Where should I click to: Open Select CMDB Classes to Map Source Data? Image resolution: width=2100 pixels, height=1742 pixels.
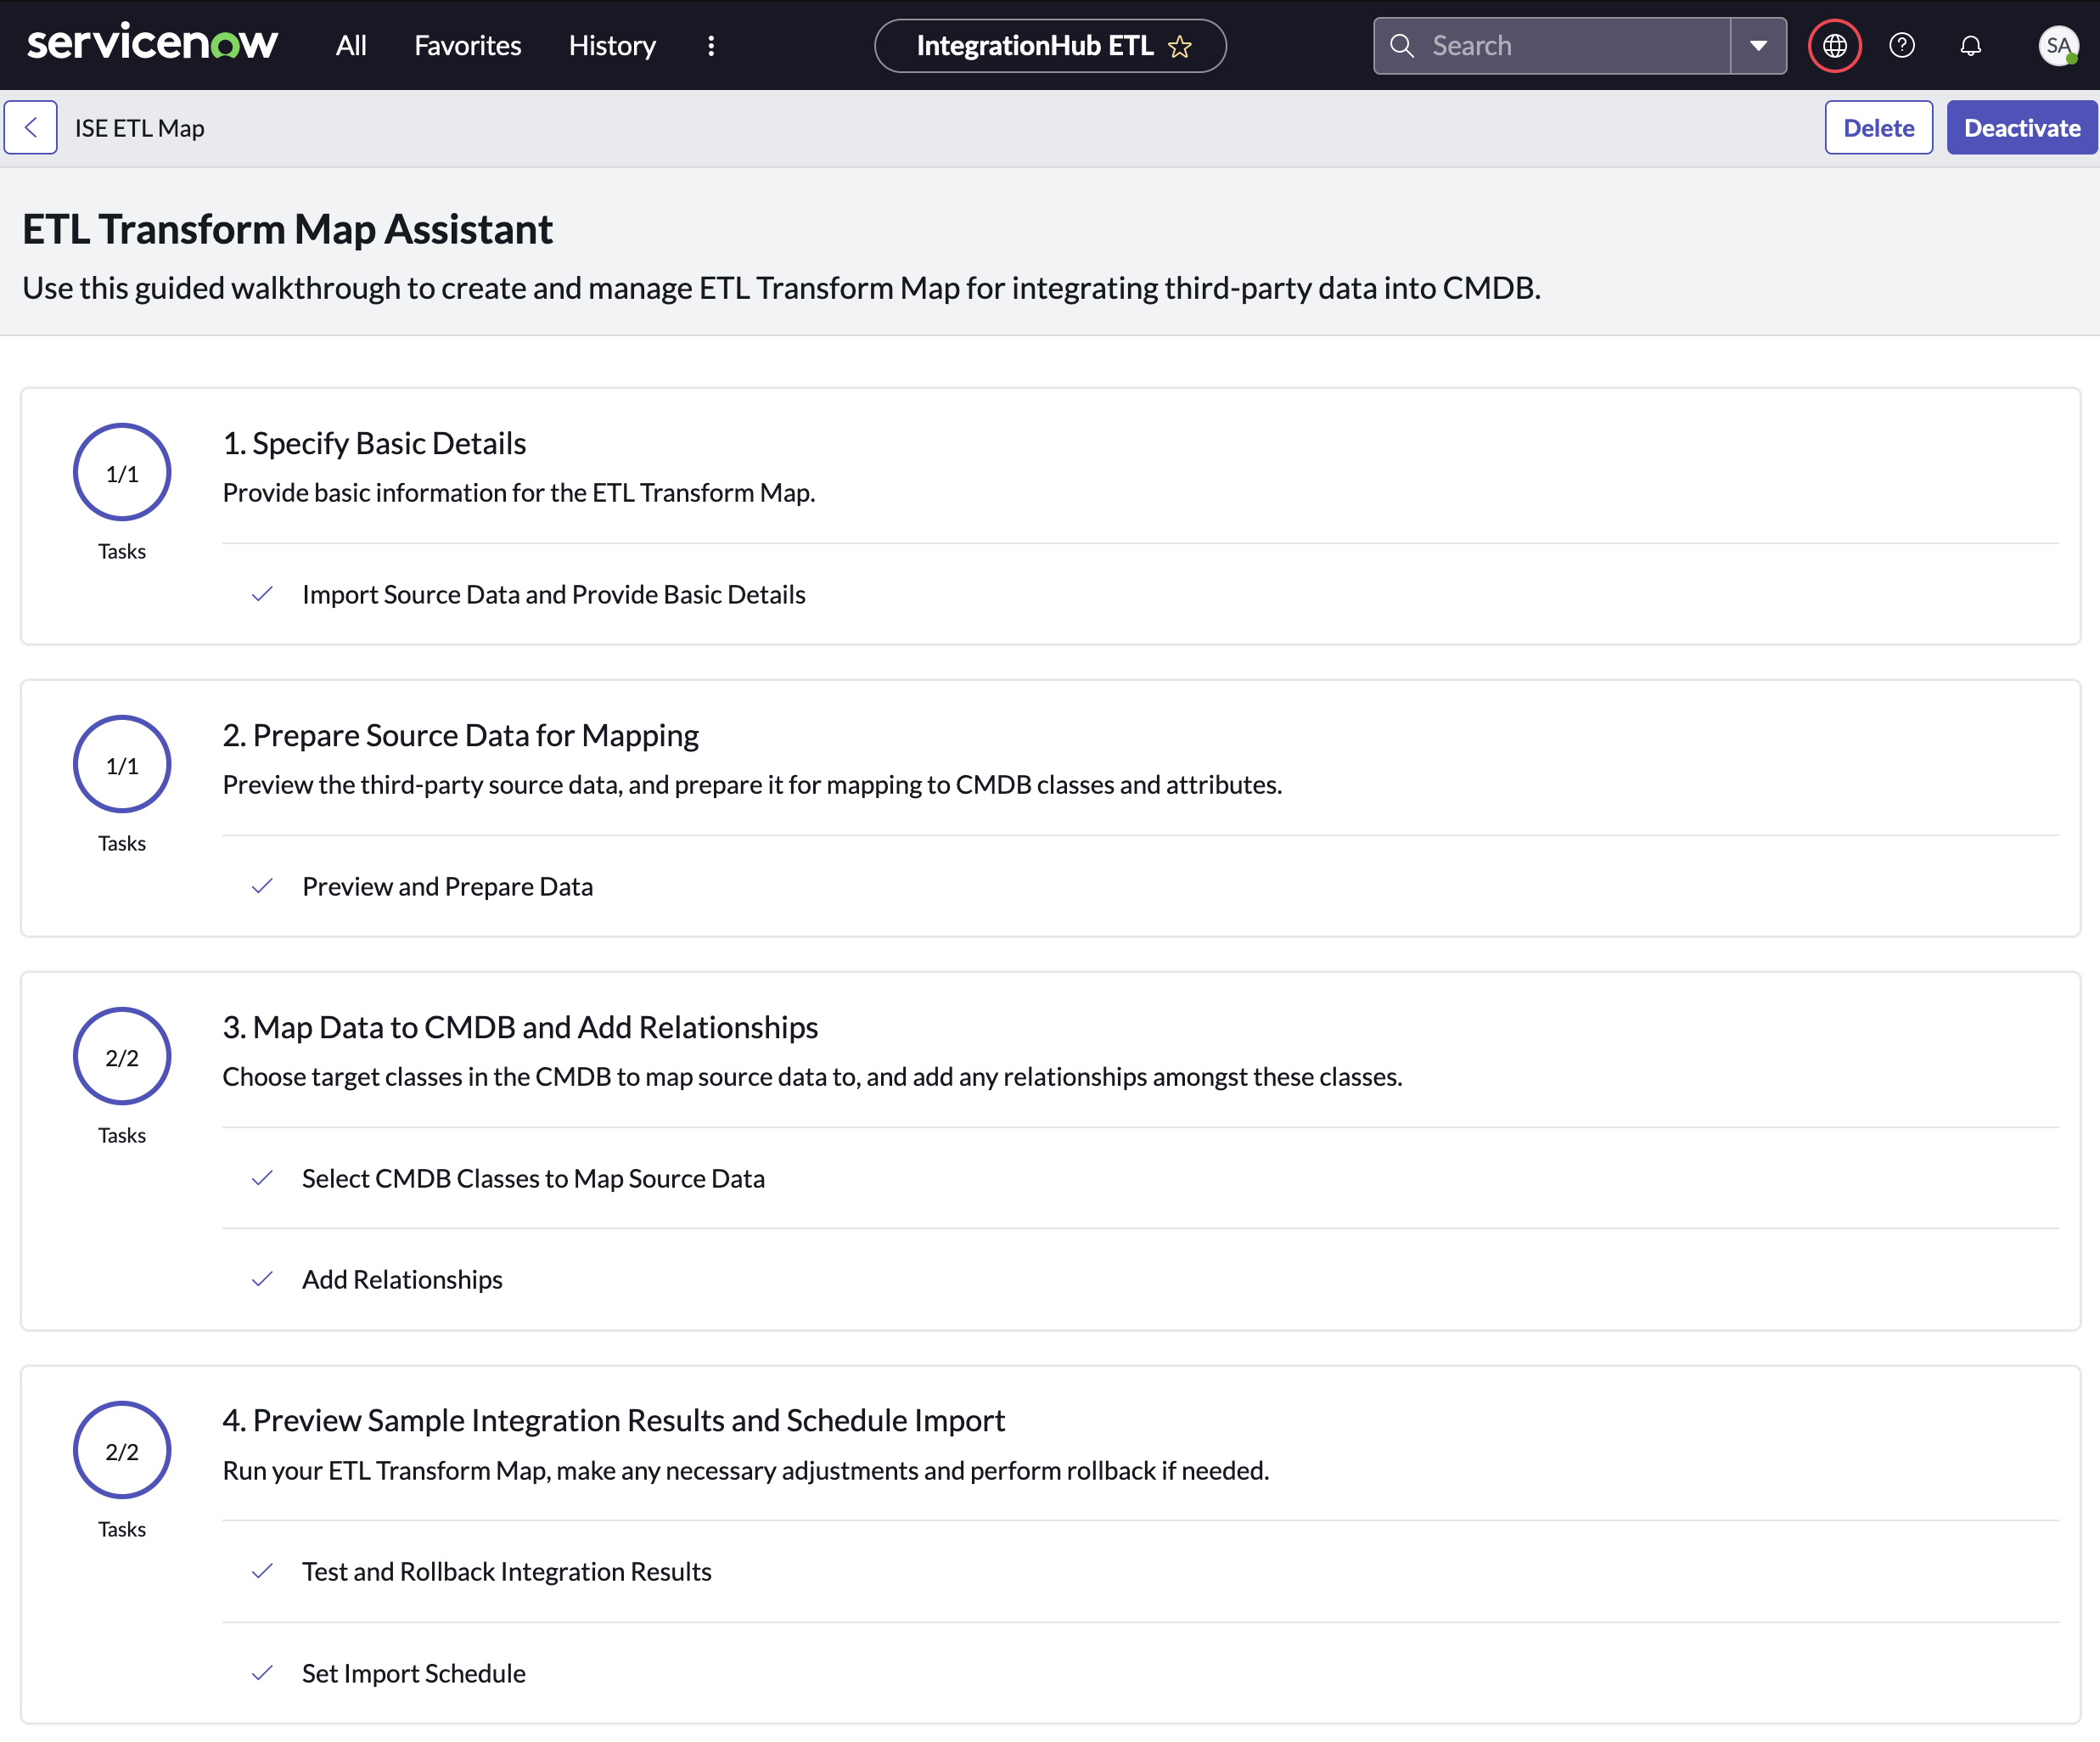(x=533, y=1178)
